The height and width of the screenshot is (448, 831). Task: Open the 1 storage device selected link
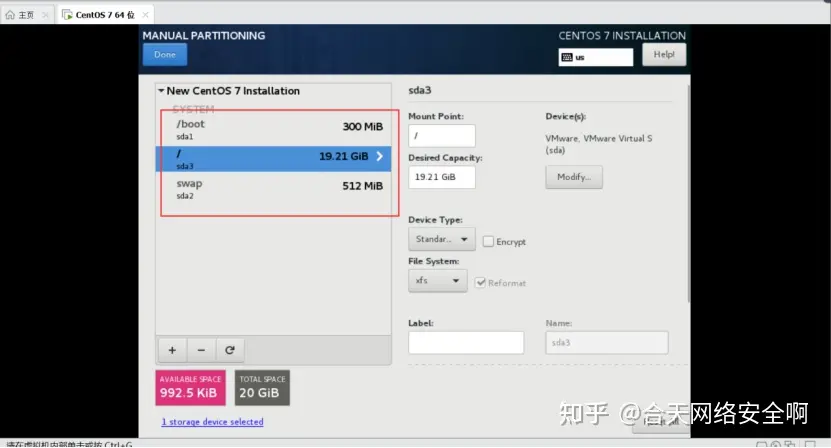click(x=213, y=422)
